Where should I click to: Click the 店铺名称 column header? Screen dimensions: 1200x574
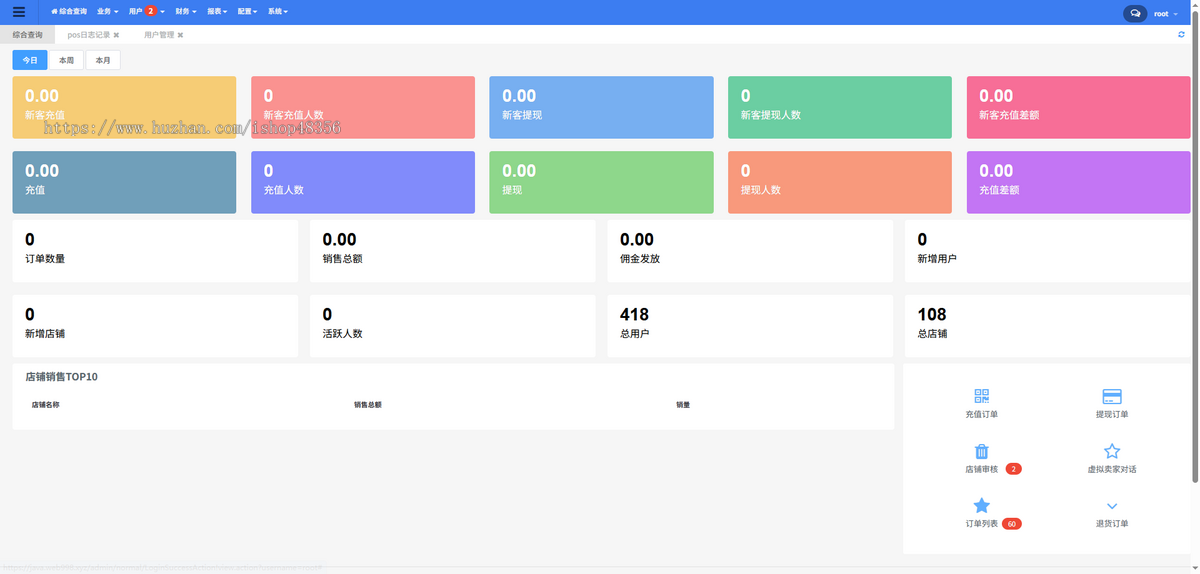pyautogui.click(x=45, y=405)
